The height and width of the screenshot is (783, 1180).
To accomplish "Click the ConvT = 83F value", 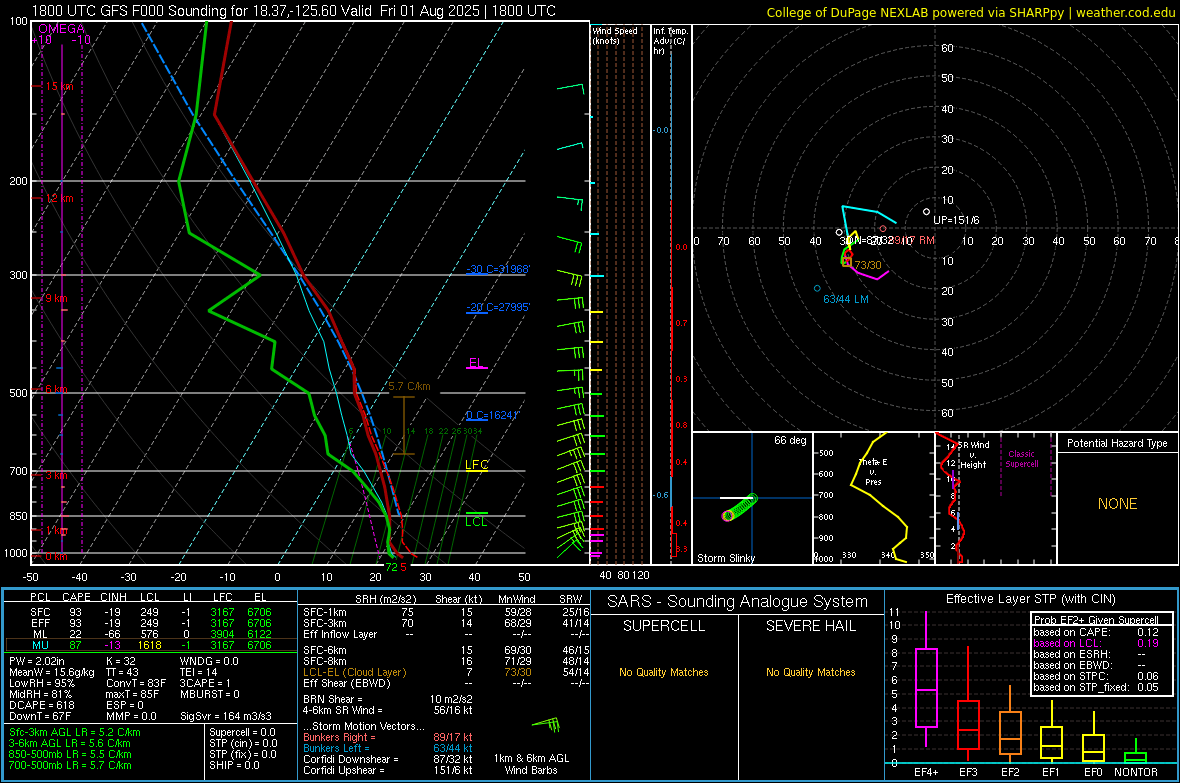I will pyautogui.click(x=135, y=683).
